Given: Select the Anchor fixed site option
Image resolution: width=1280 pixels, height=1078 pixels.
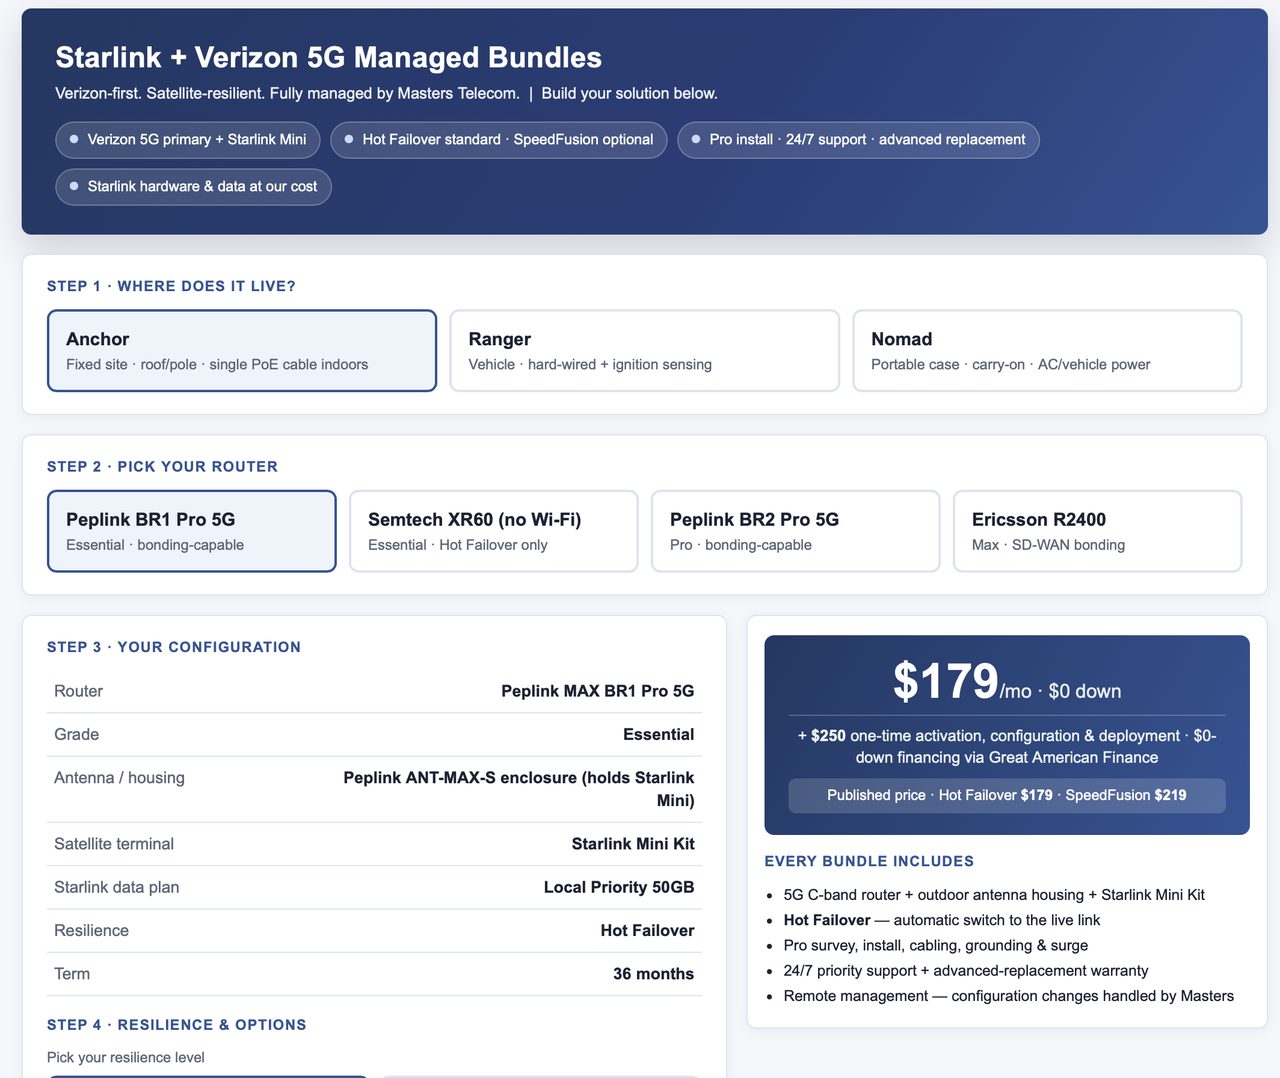Looking at the screenshot, I should (242, 351).
